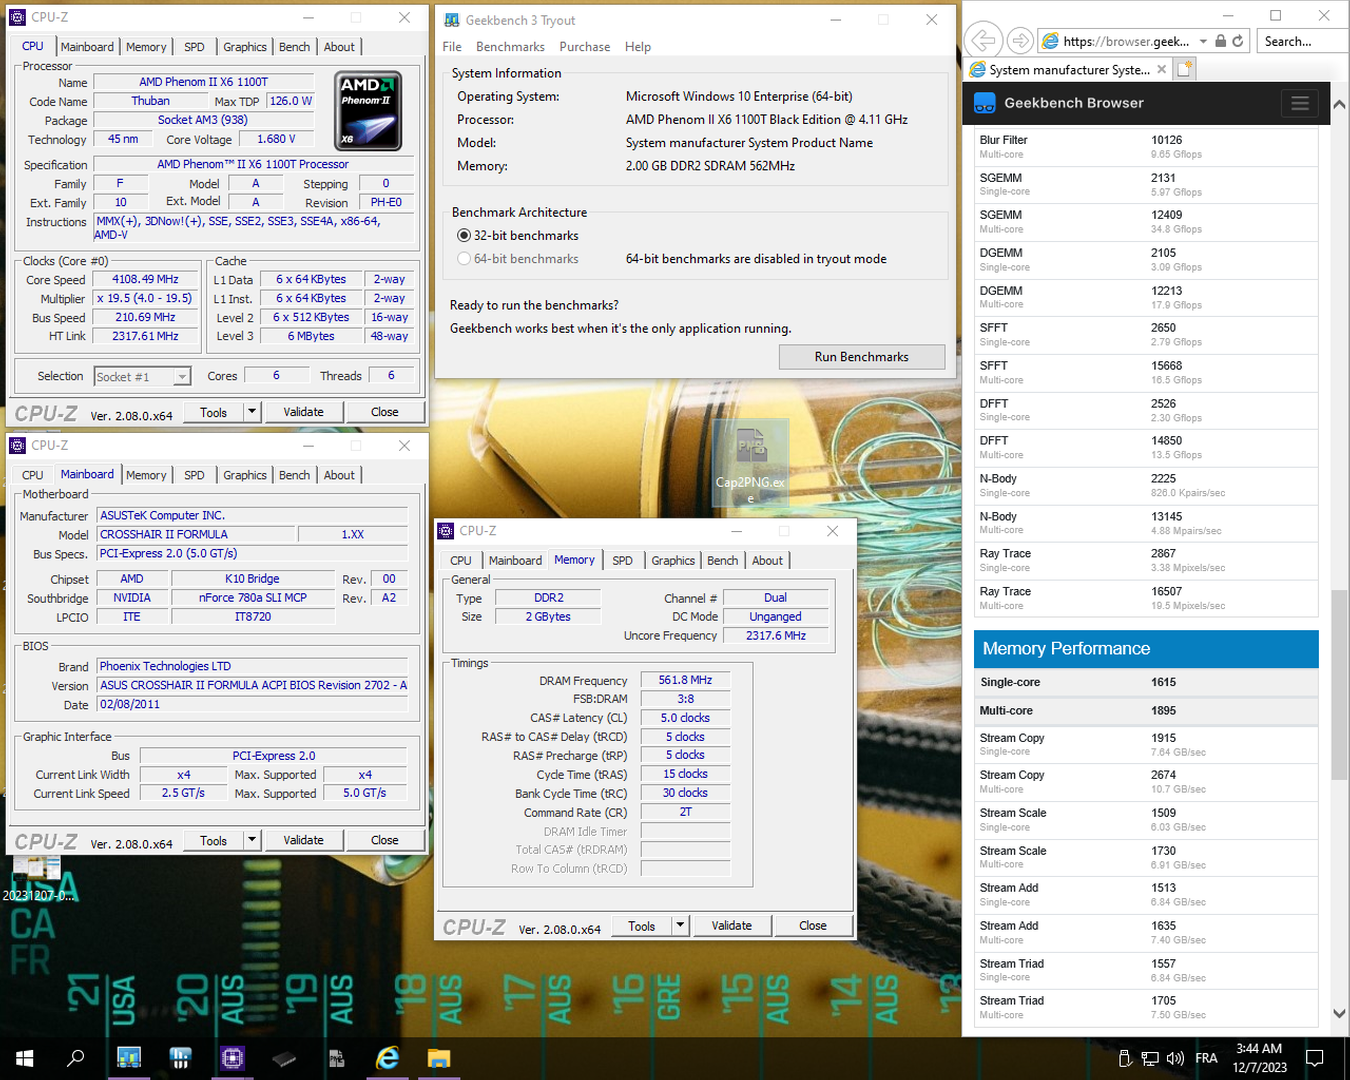Viewport: 1350px width, 1080px height.
Task: Click the Run Benchmarks button
Action: coord(862,357)
